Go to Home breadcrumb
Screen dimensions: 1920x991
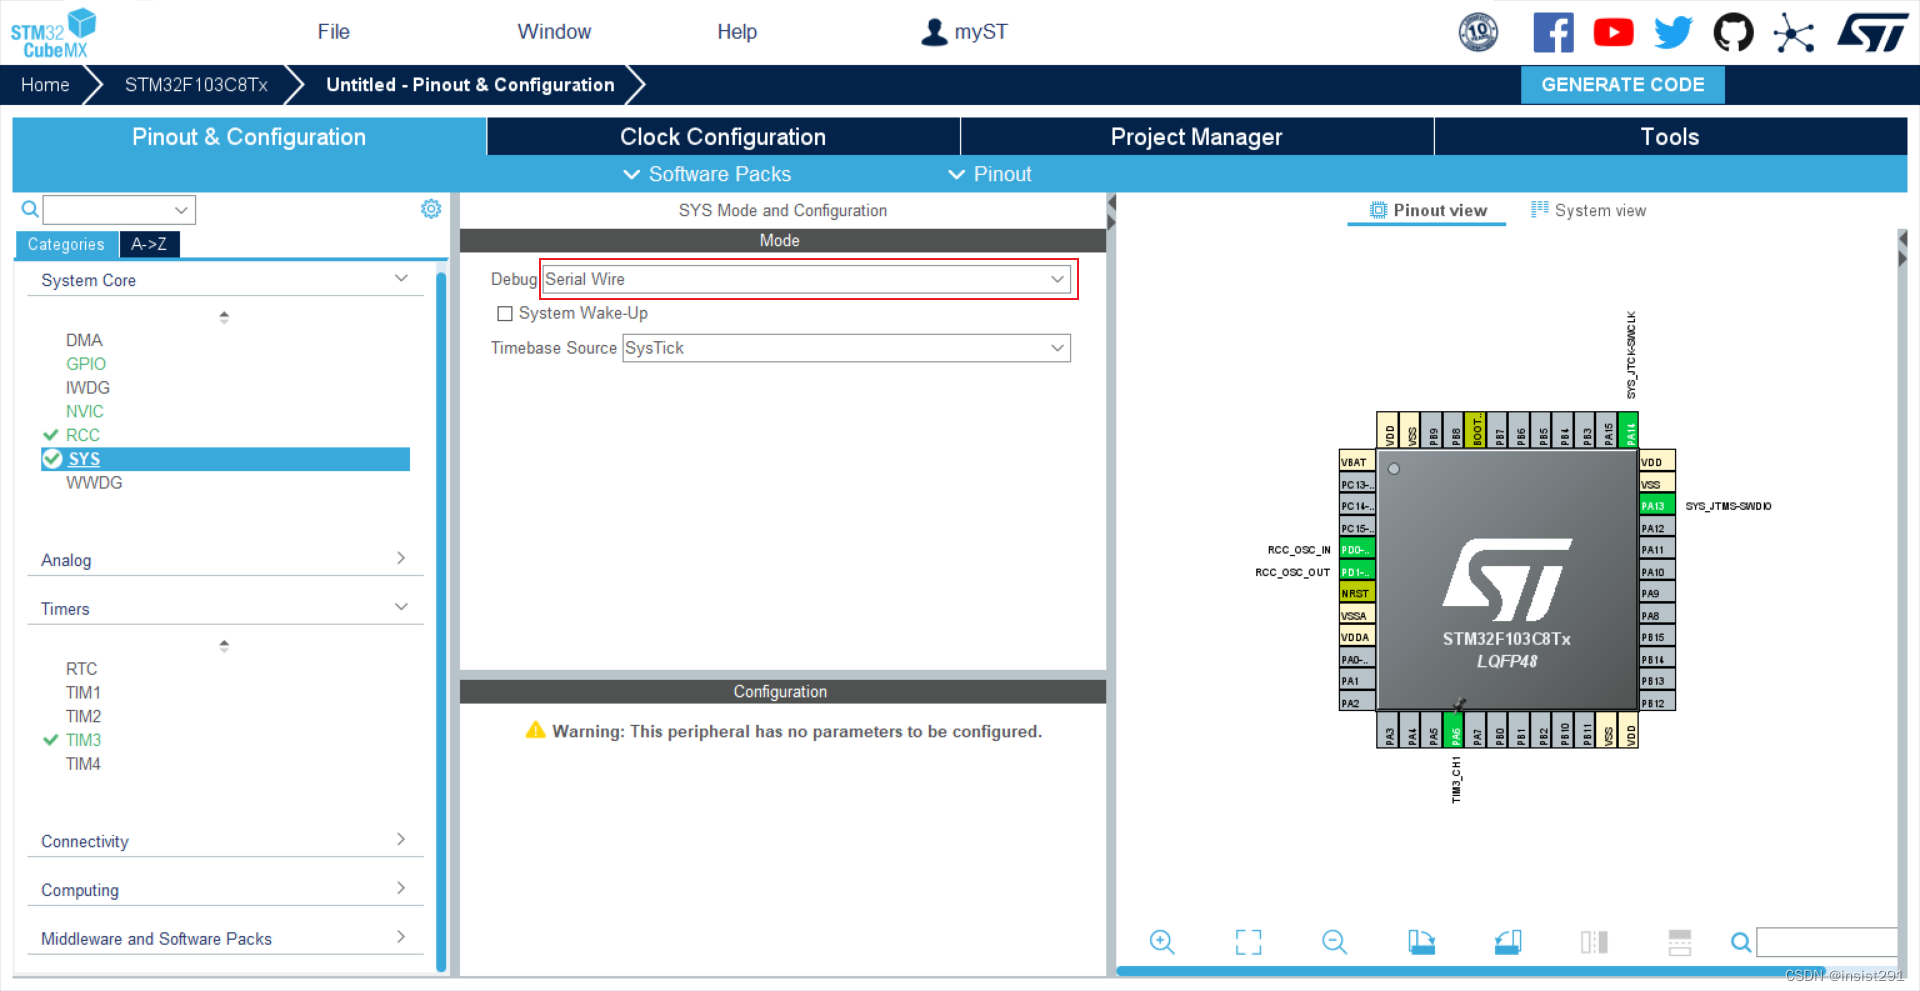(45, 85)
